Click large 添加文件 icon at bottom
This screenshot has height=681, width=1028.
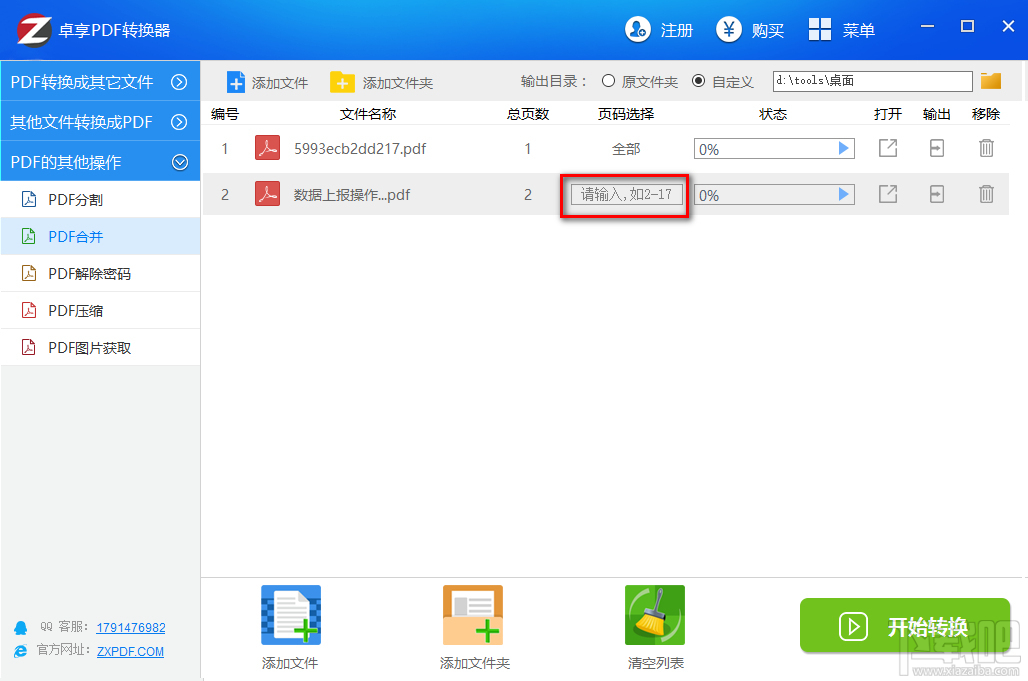[x=290, y=615]
